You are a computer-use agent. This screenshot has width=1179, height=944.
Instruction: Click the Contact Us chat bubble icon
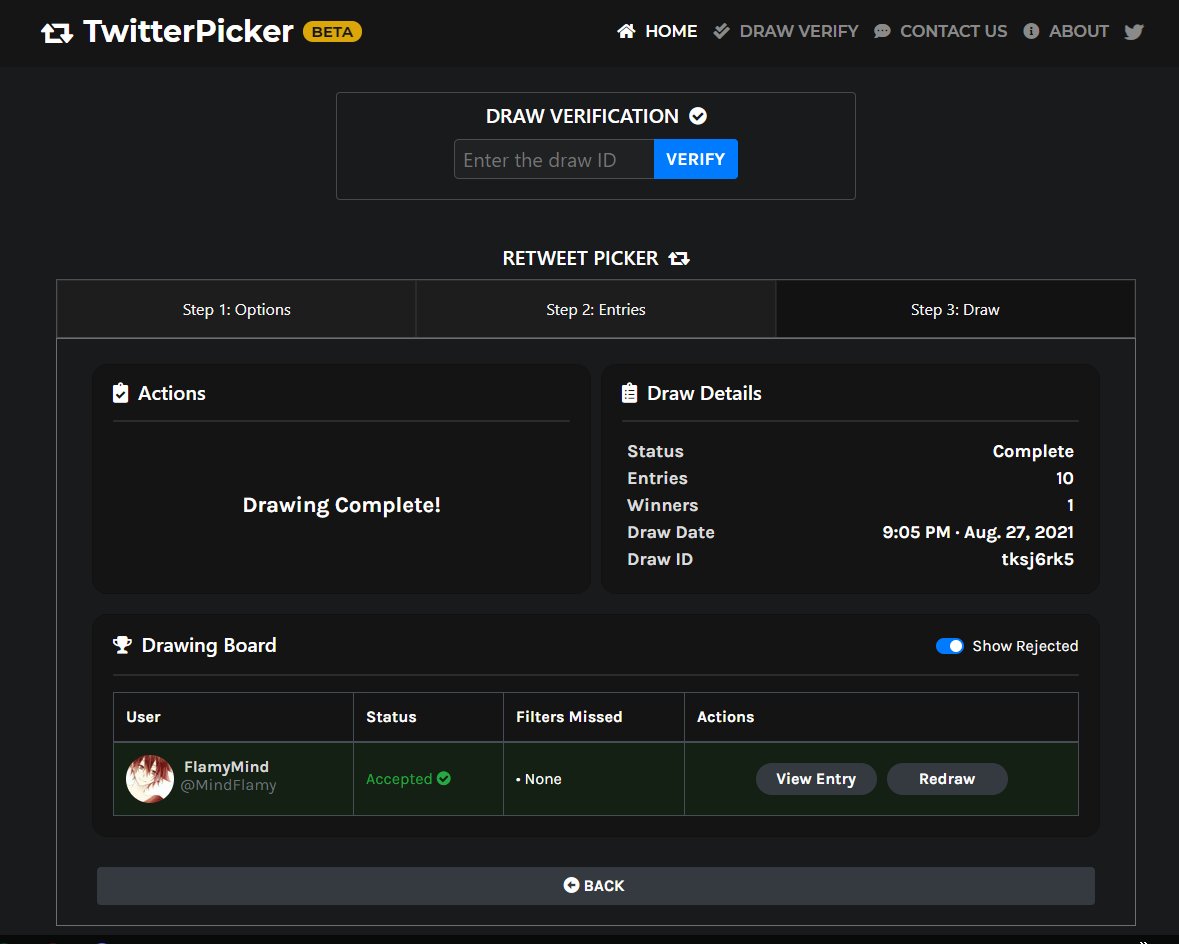click(x=882, y=31)
